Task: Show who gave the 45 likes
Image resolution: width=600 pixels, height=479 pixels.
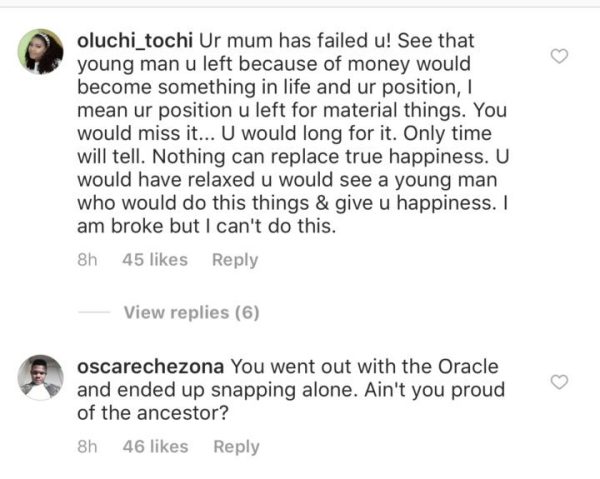Action: click(155, 260)
